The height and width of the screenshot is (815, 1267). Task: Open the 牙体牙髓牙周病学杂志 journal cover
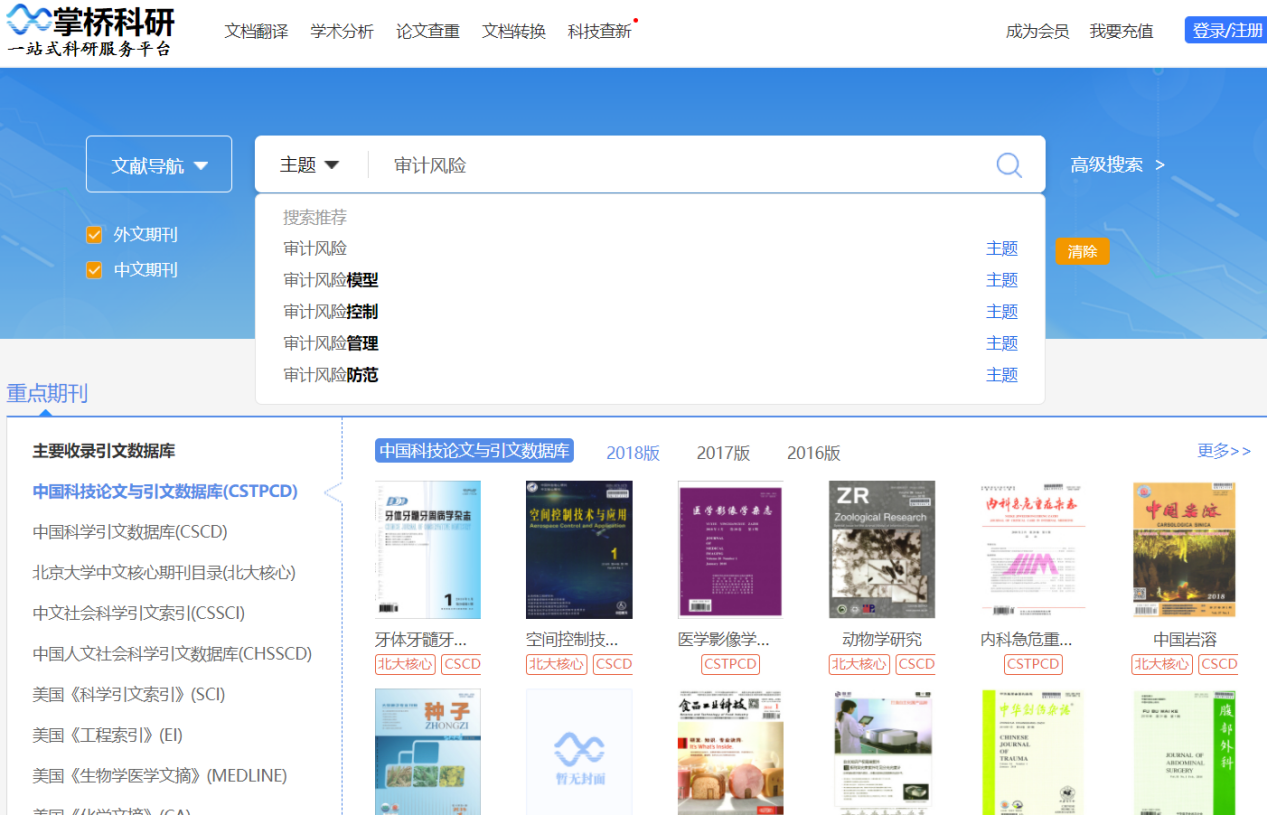click(x=428, y=550)
